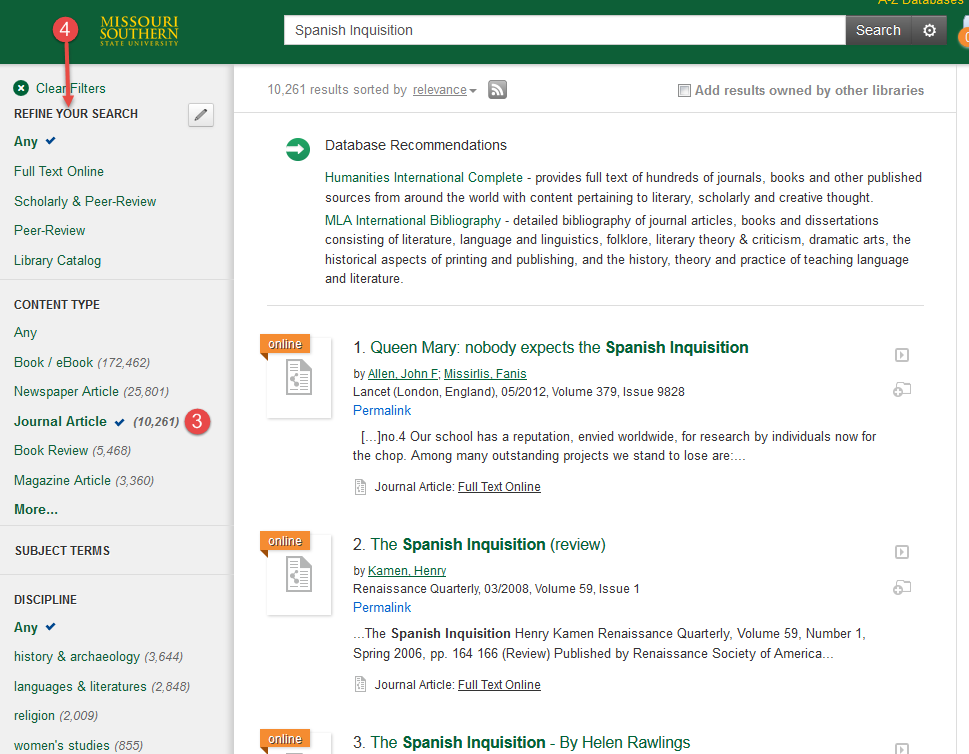Expand the Subject Terms section
The image size is (969, 754).
62,551
